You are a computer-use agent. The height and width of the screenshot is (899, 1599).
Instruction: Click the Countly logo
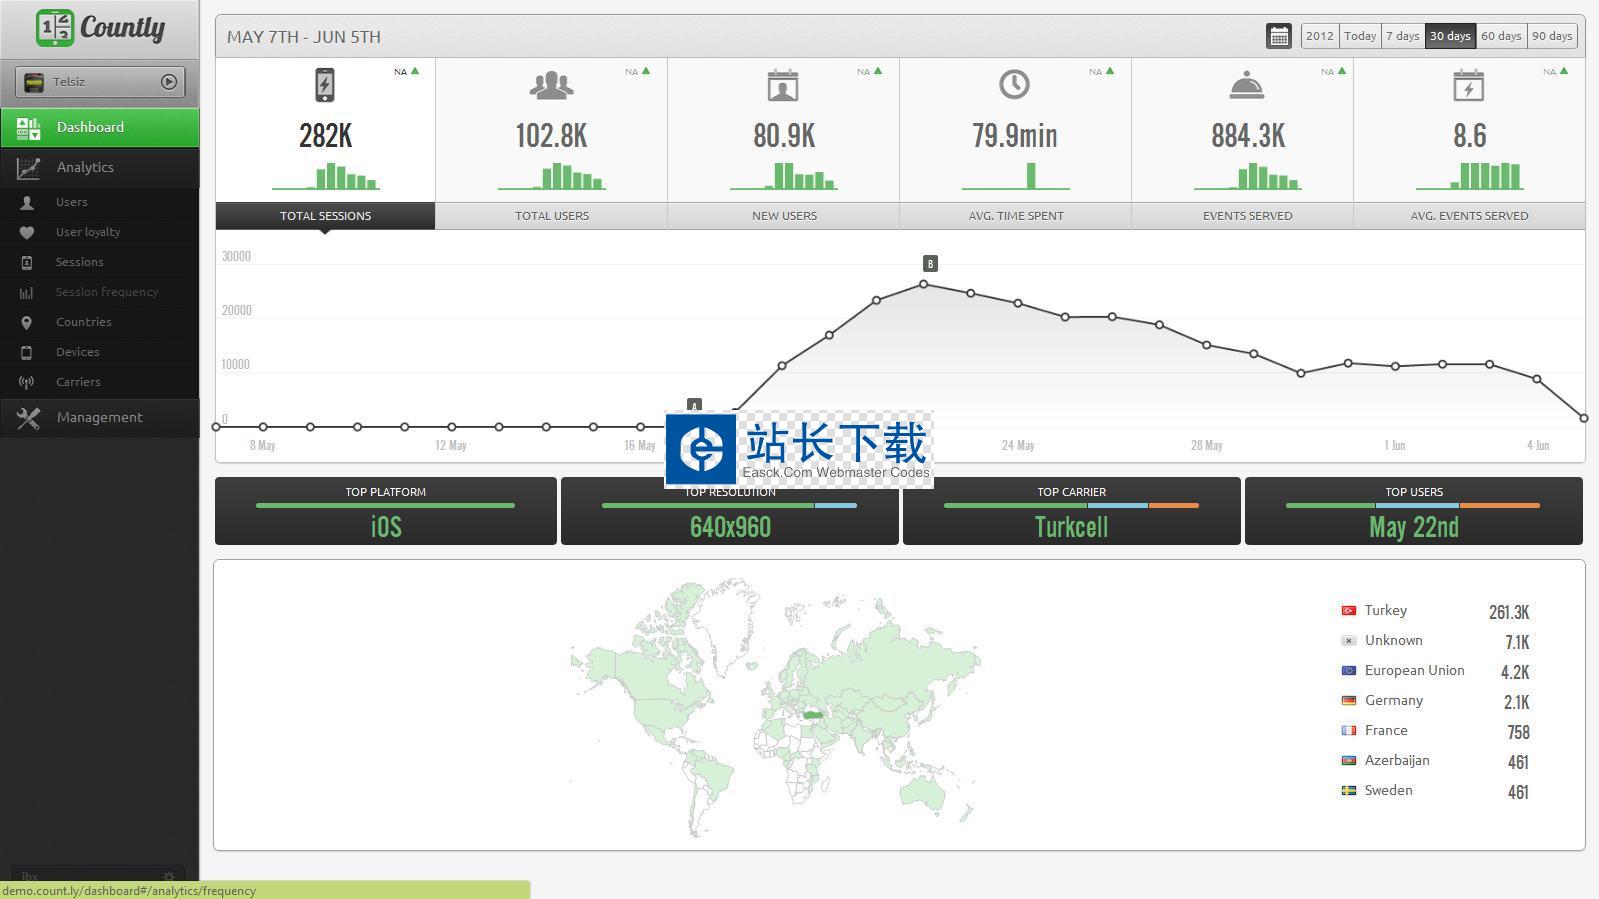(100, 28)
